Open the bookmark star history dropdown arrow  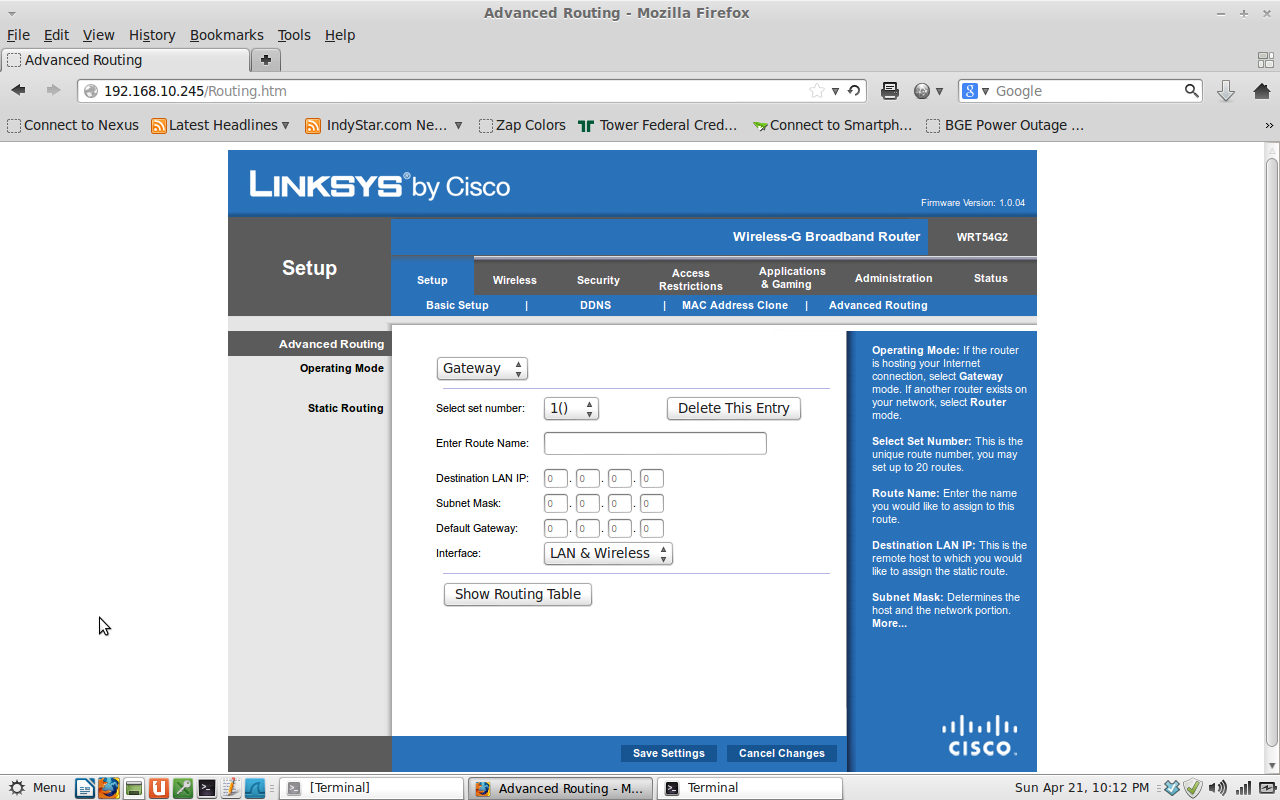[835, 91]
